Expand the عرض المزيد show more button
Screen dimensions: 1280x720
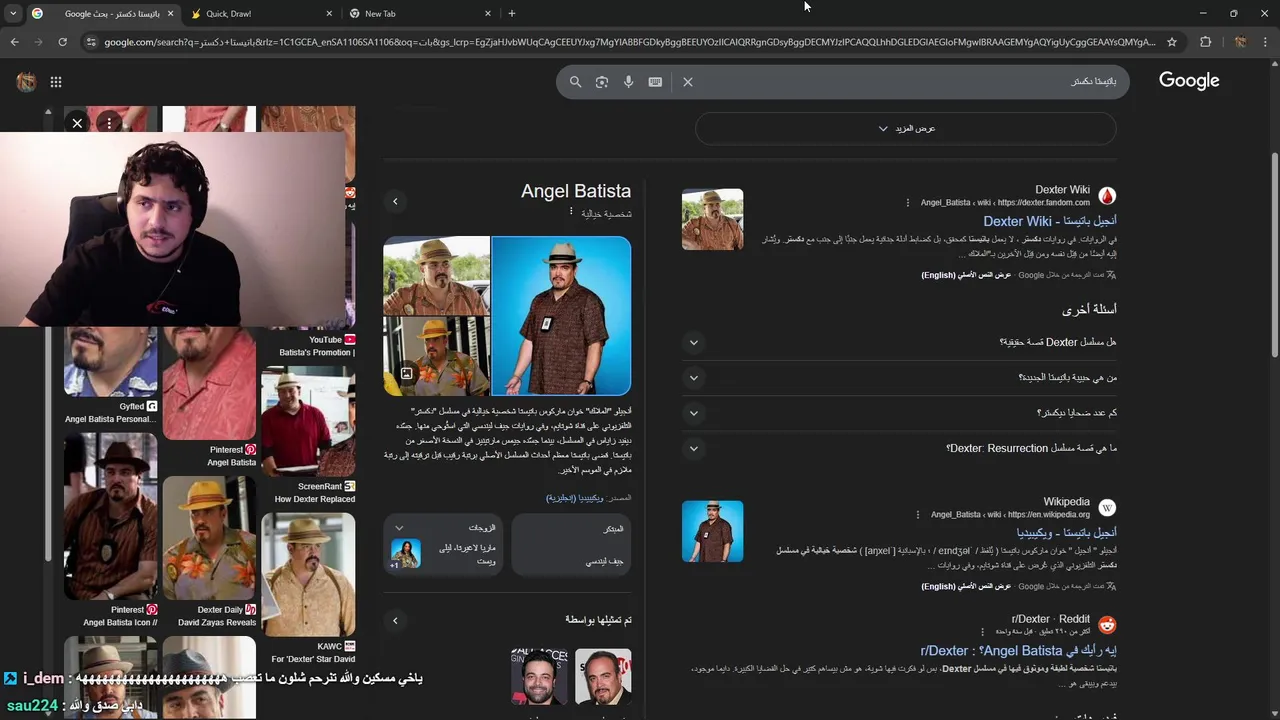pyautogui.click(x=906, y=129)
